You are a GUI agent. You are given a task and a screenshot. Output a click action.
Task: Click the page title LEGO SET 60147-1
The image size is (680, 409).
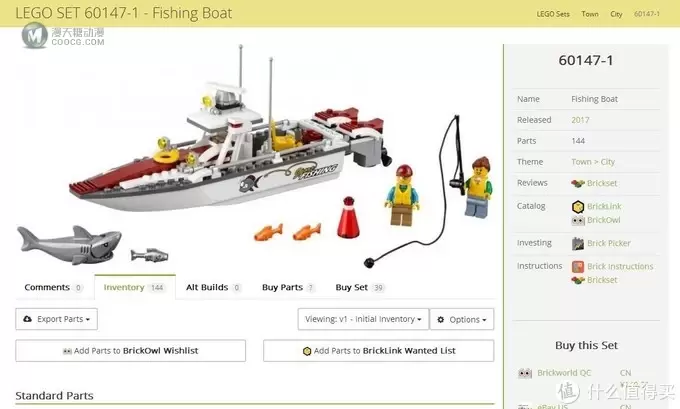pyautogui.click(x=124, y=13)
